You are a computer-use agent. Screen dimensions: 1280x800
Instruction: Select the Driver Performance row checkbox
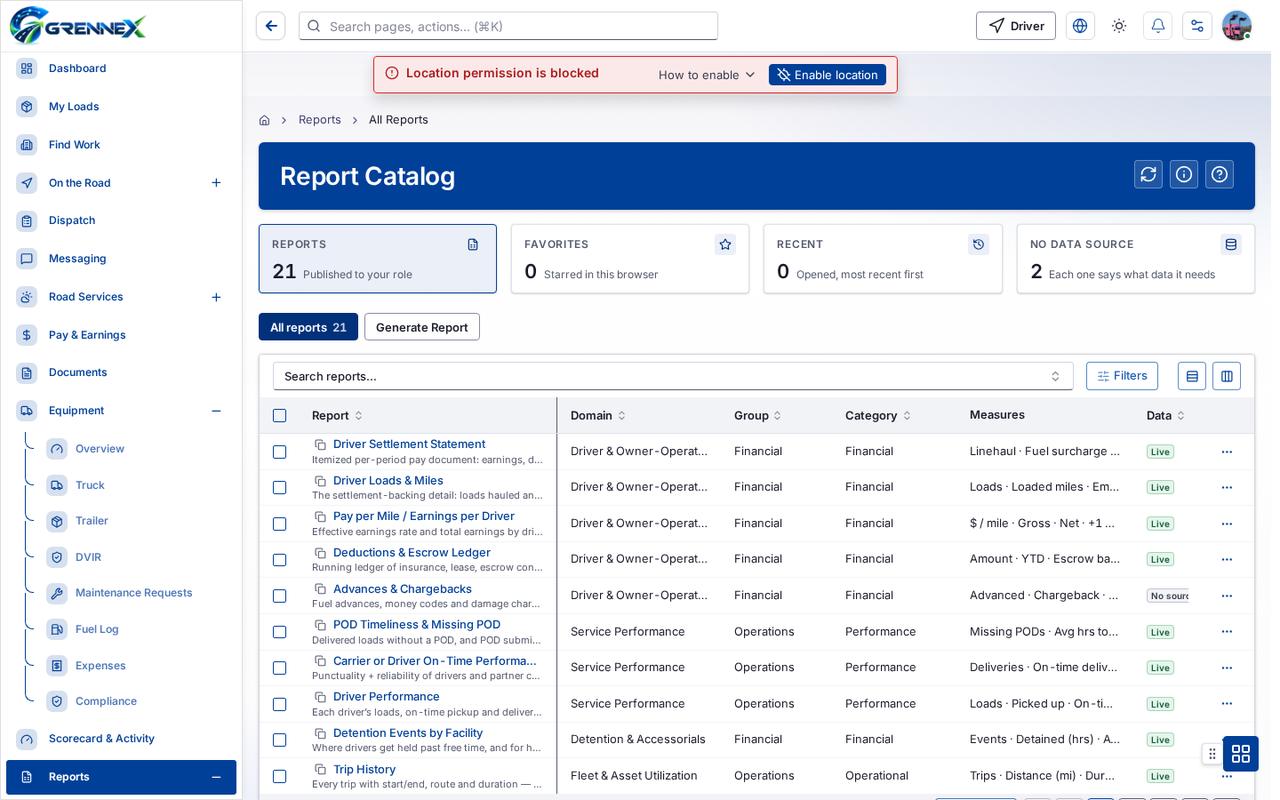pos(280,704)
